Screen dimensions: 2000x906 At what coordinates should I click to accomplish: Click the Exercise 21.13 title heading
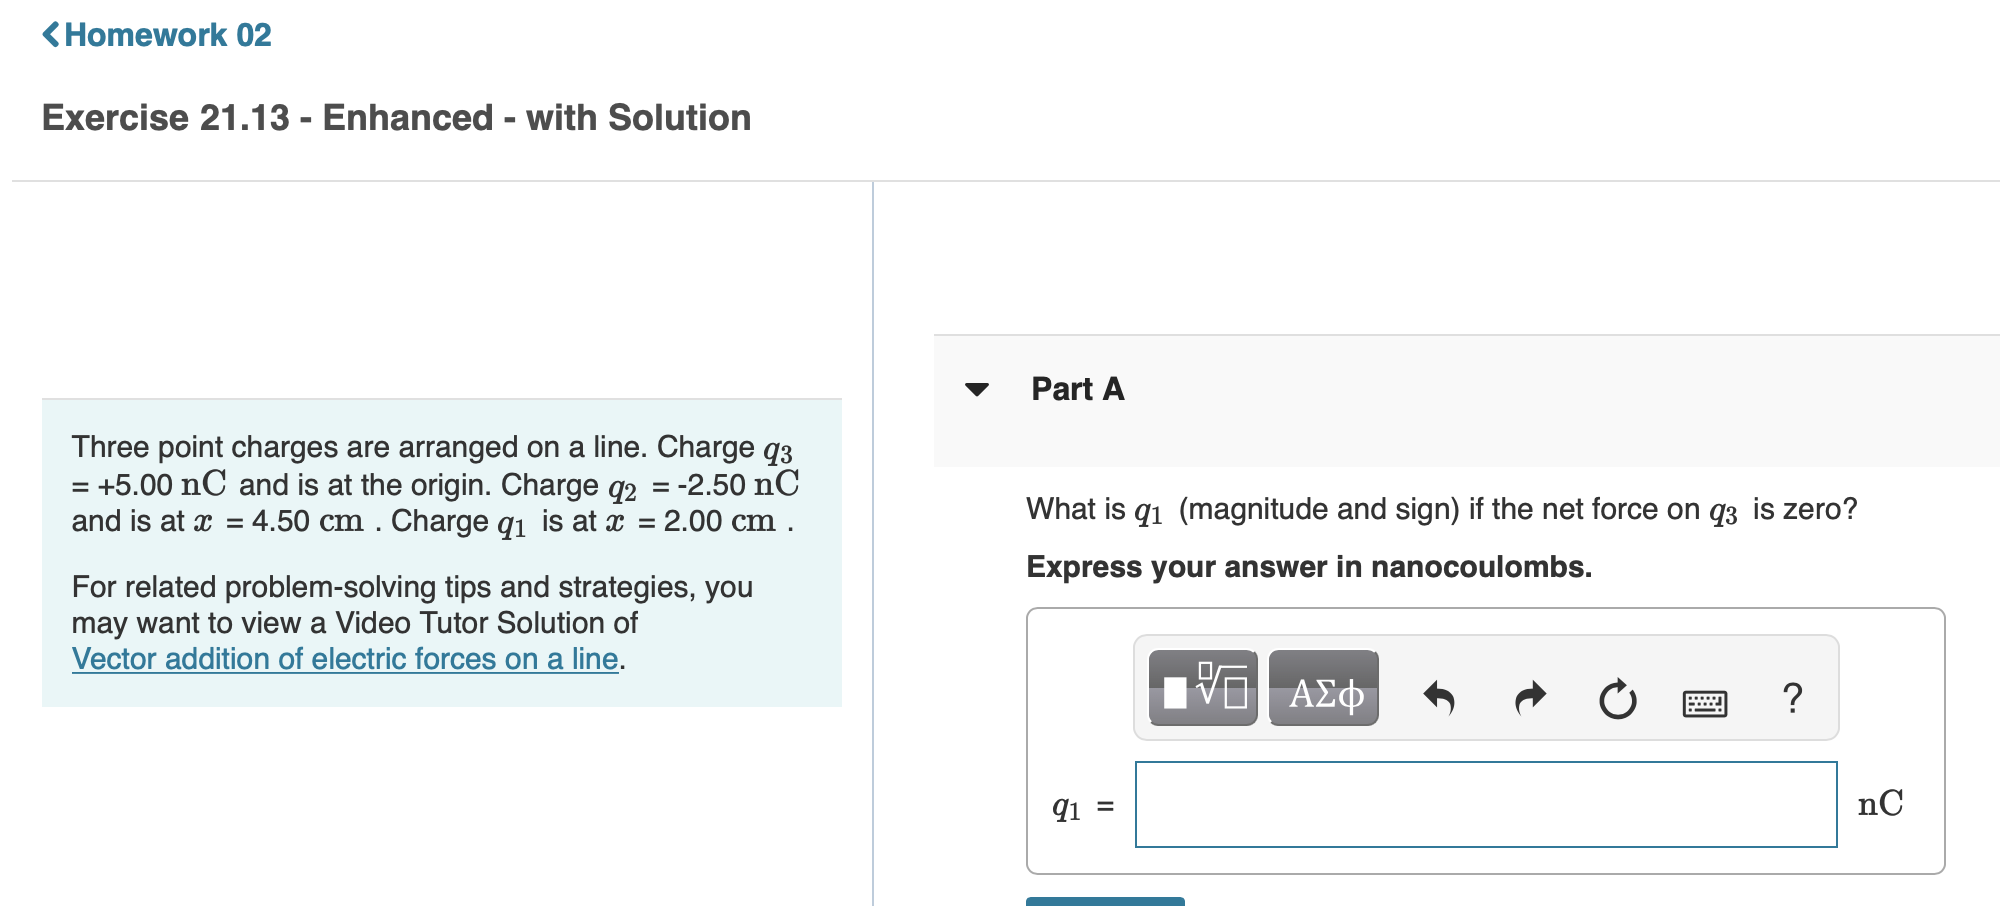pos(396,117)
